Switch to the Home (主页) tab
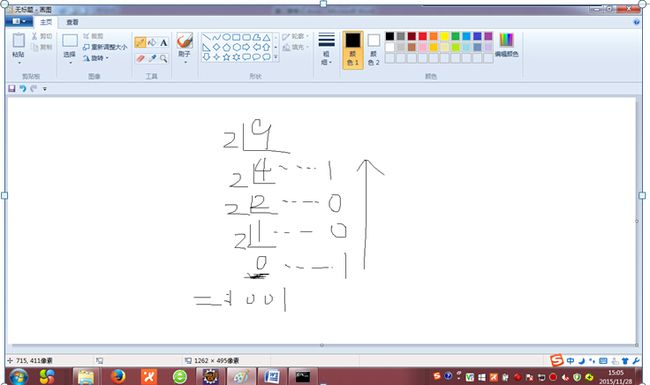 46,22
